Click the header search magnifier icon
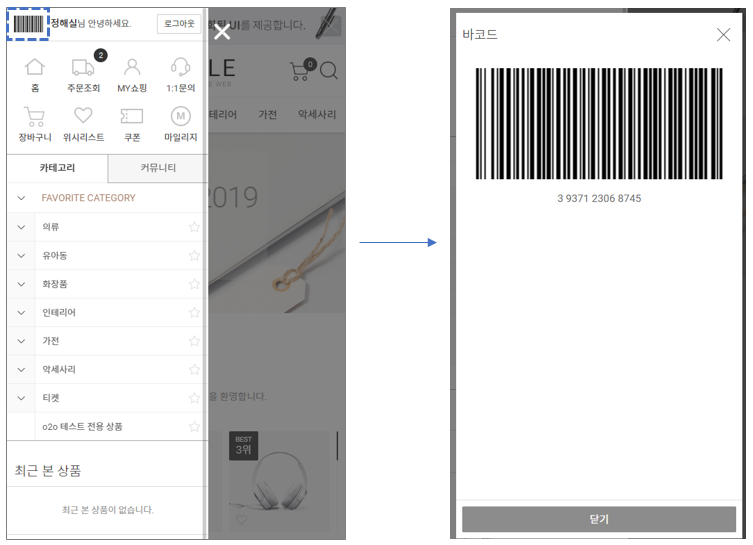Viewport: 753px width, 545px height. [x=329, y=71]
